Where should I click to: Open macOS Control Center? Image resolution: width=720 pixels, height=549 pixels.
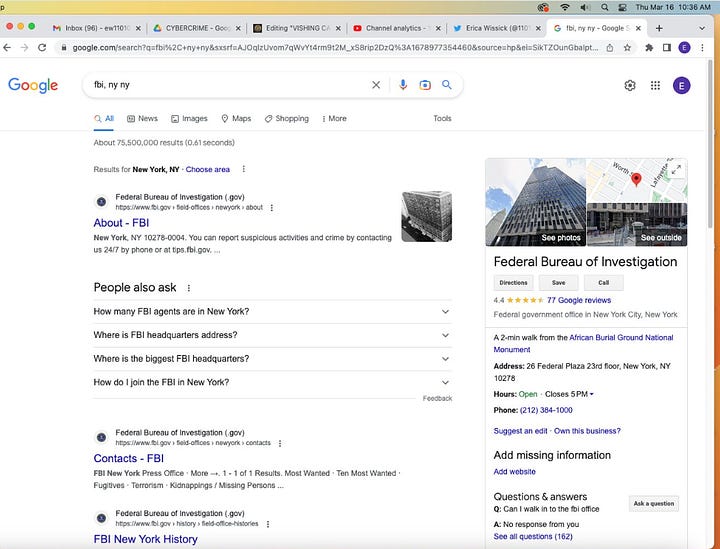tap(623, 7)
